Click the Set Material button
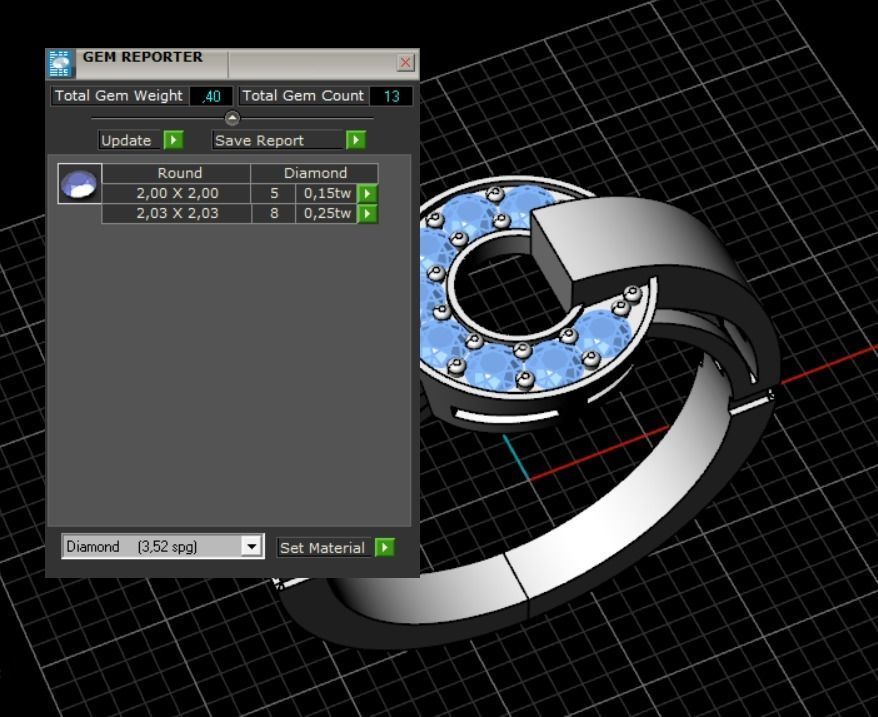 pos(325,547)
